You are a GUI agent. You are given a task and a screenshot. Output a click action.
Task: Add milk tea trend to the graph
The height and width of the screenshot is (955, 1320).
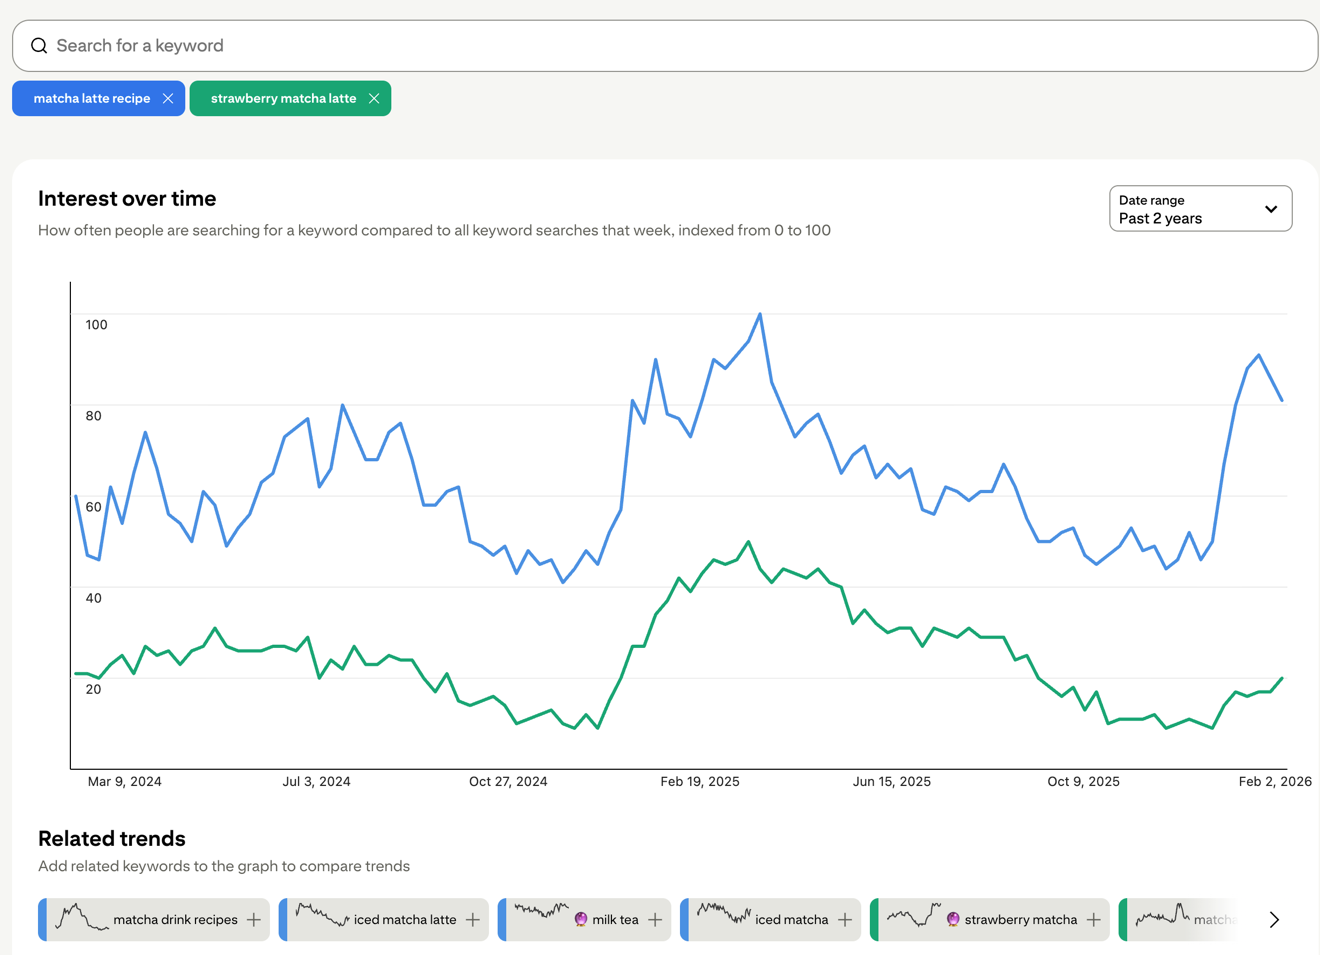[655, 919]
